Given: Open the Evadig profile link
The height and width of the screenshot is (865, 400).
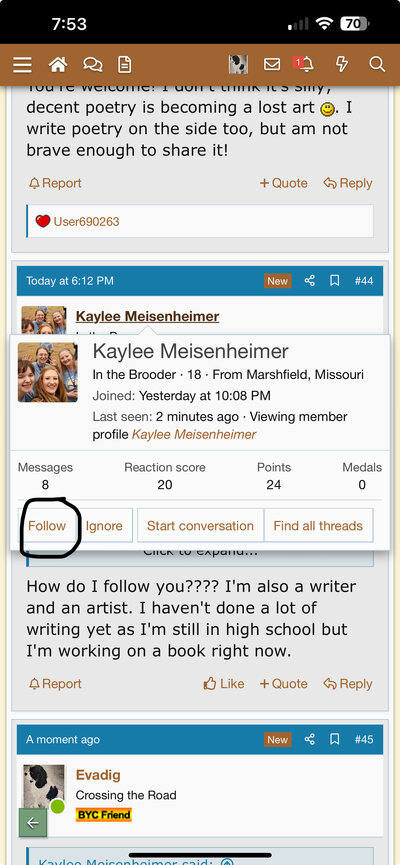Looking at the screenshot, I should point(98,775).
